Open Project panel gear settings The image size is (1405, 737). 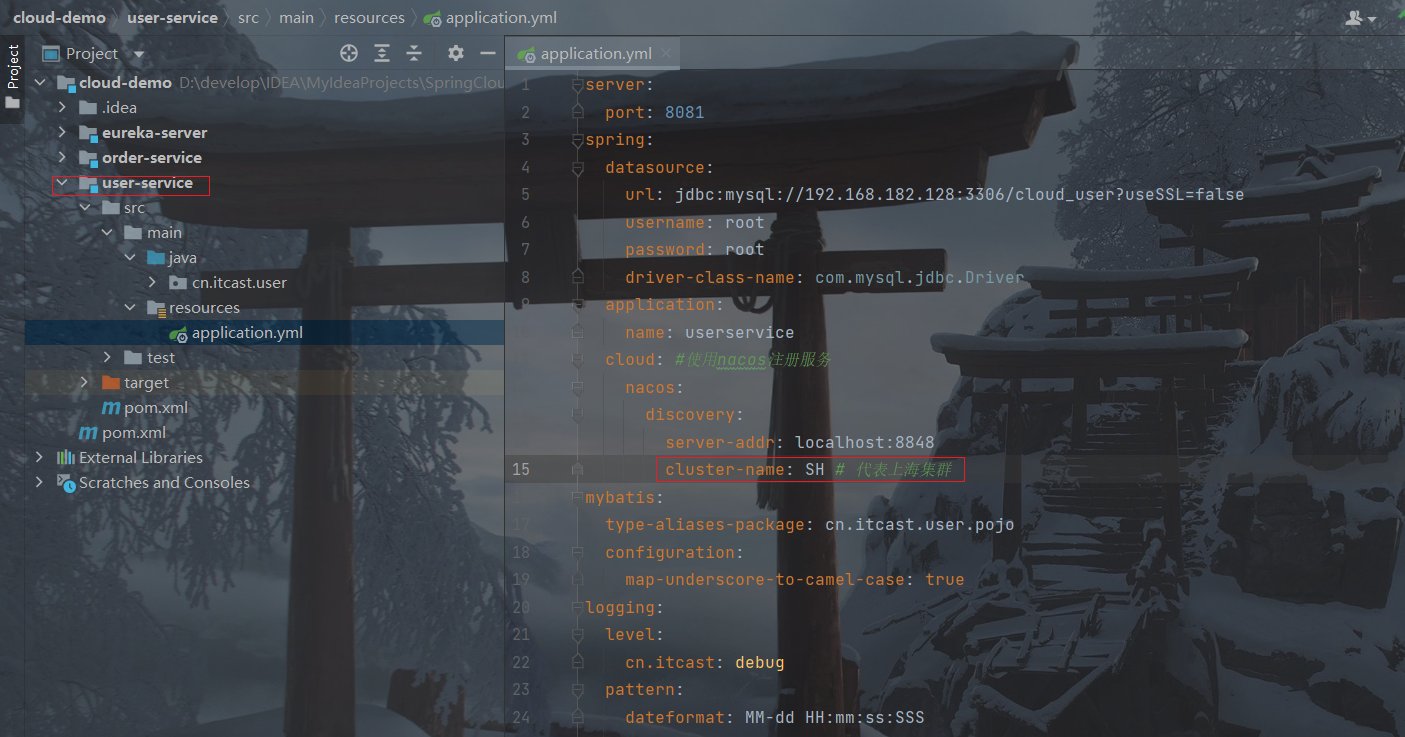pos(456,53)
